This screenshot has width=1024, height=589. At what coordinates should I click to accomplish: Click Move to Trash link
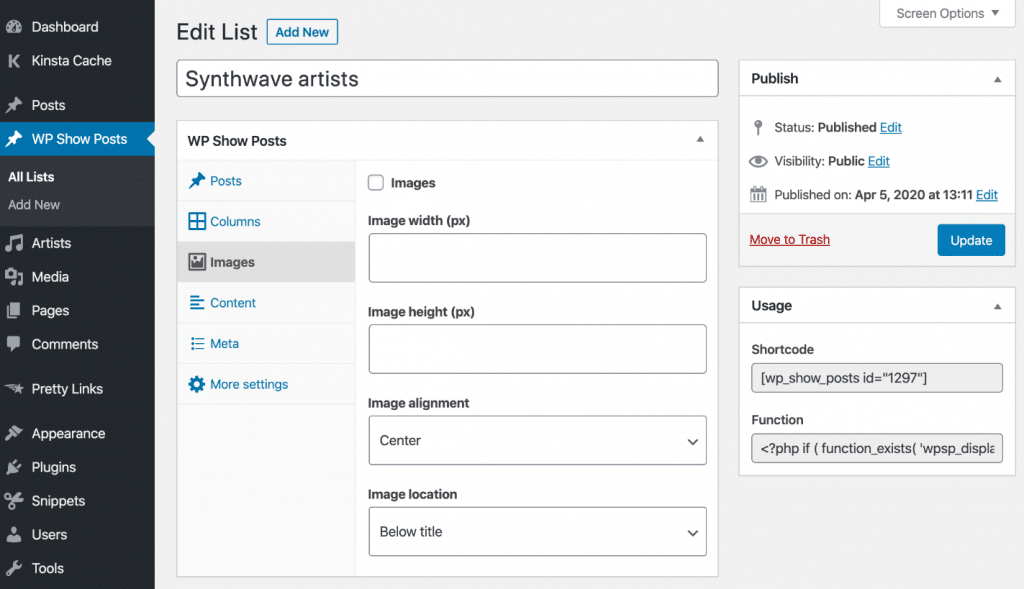click(789, 240)
